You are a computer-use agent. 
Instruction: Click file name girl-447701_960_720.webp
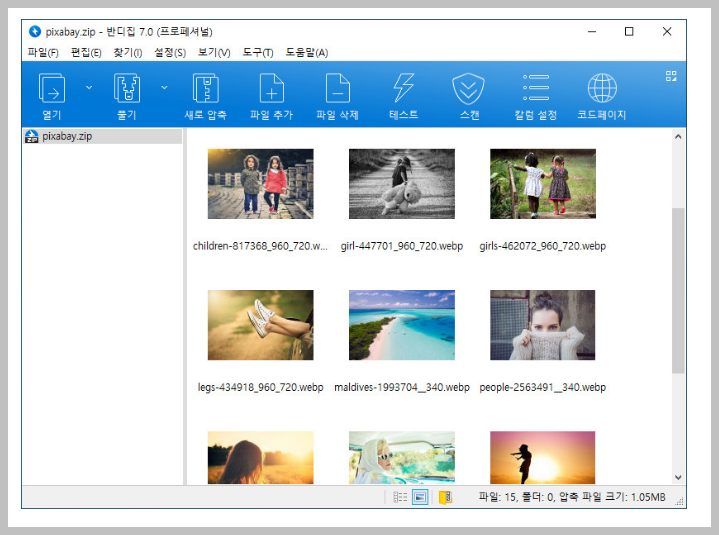point(402,246)
